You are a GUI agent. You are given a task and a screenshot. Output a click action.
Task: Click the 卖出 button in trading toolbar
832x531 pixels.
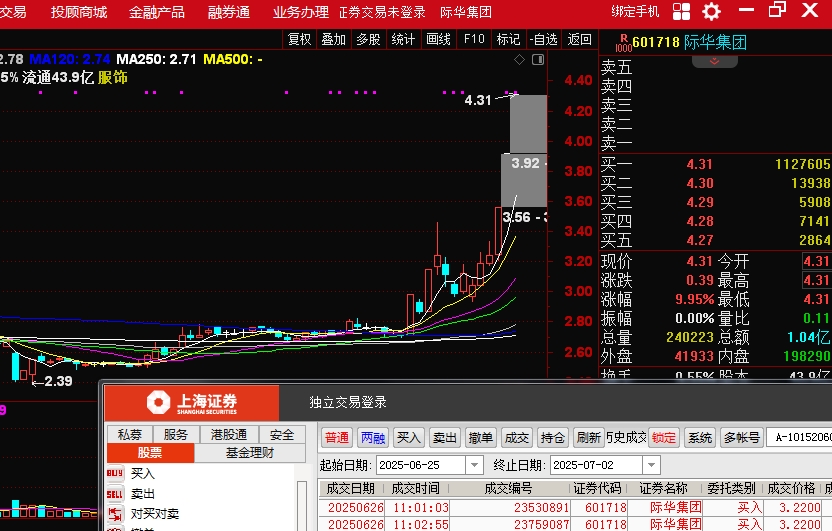coord(445,438)
